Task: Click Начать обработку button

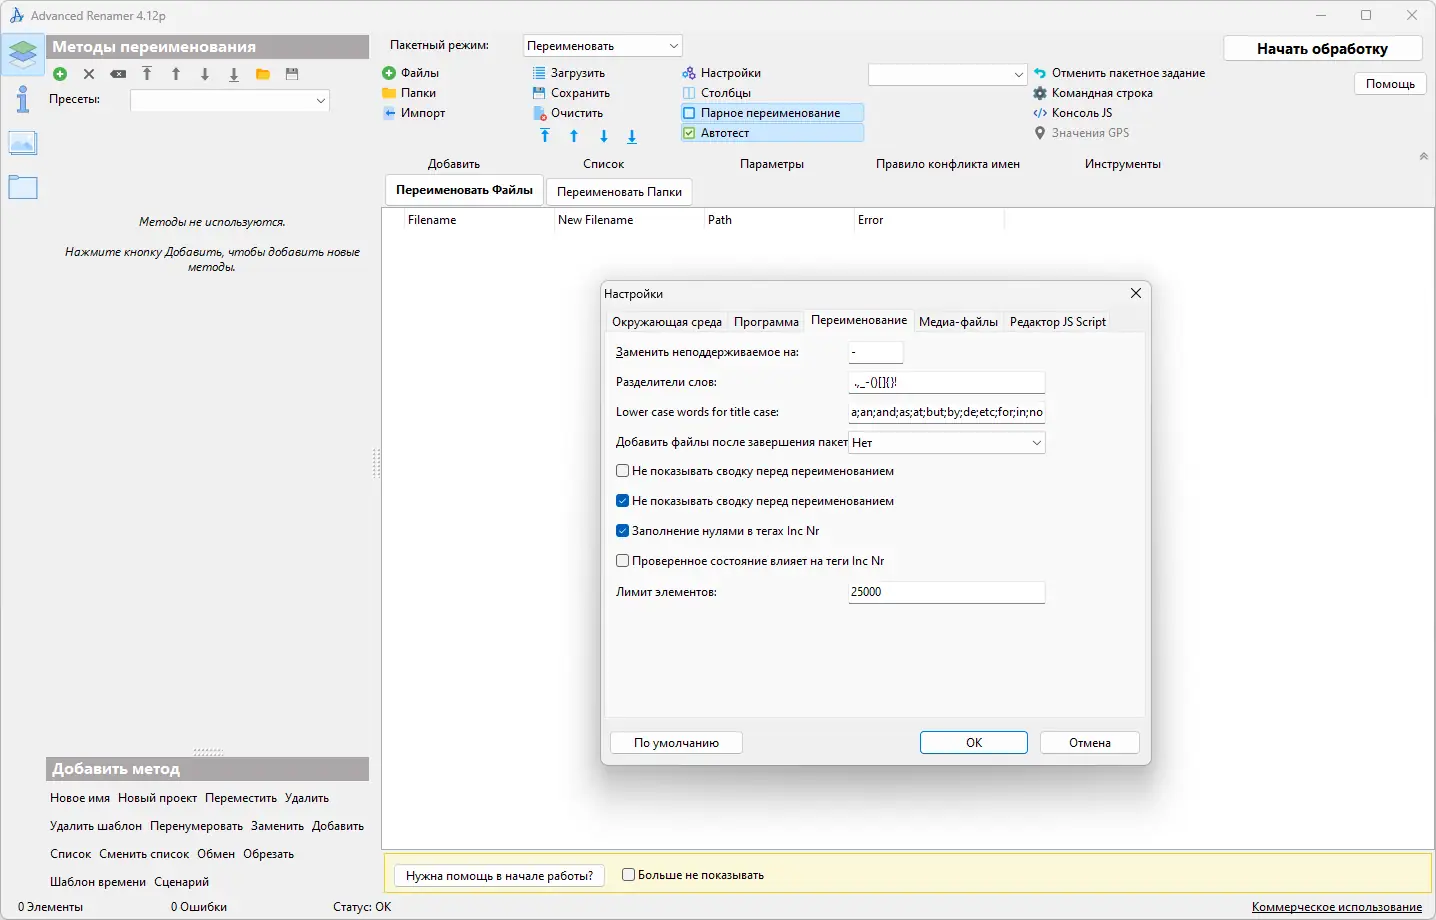Action: point(1322,48)
